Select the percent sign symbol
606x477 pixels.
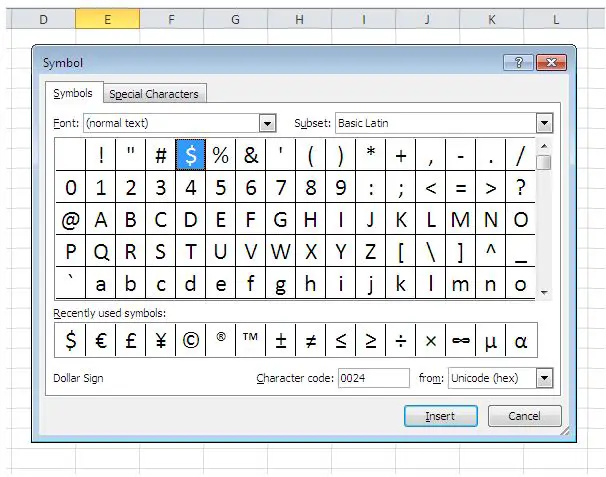(x=220, y=155)
